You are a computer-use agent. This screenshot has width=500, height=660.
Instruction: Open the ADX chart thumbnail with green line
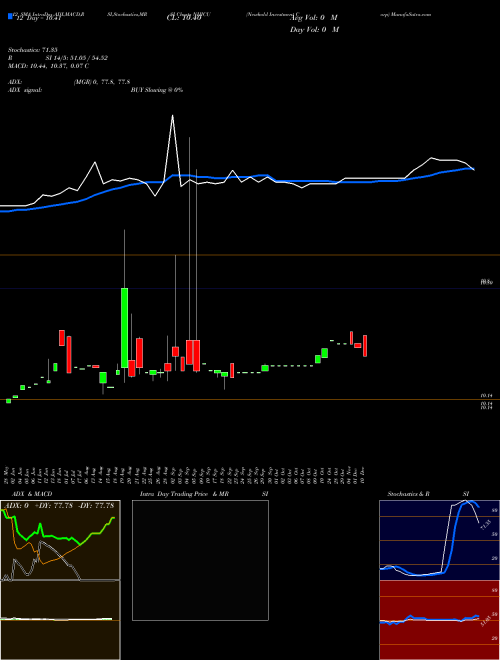tap(60, 540)
